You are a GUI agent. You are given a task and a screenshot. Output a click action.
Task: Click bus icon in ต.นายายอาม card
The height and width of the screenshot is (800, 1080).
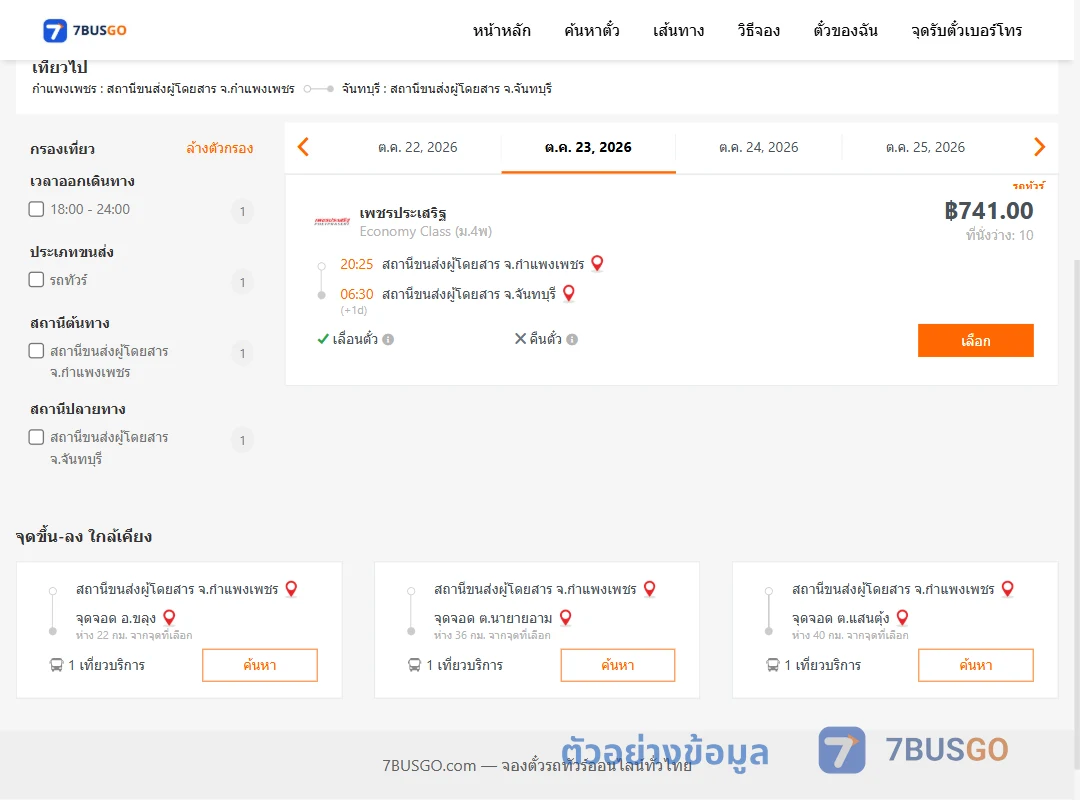pos(415,665)
